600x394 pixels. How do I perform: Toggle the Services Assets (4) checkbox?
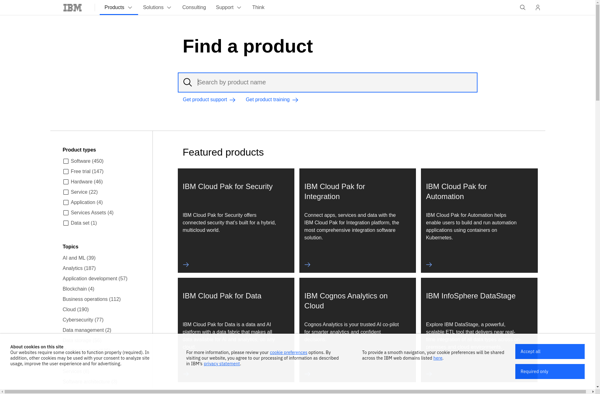pos(66,213)
